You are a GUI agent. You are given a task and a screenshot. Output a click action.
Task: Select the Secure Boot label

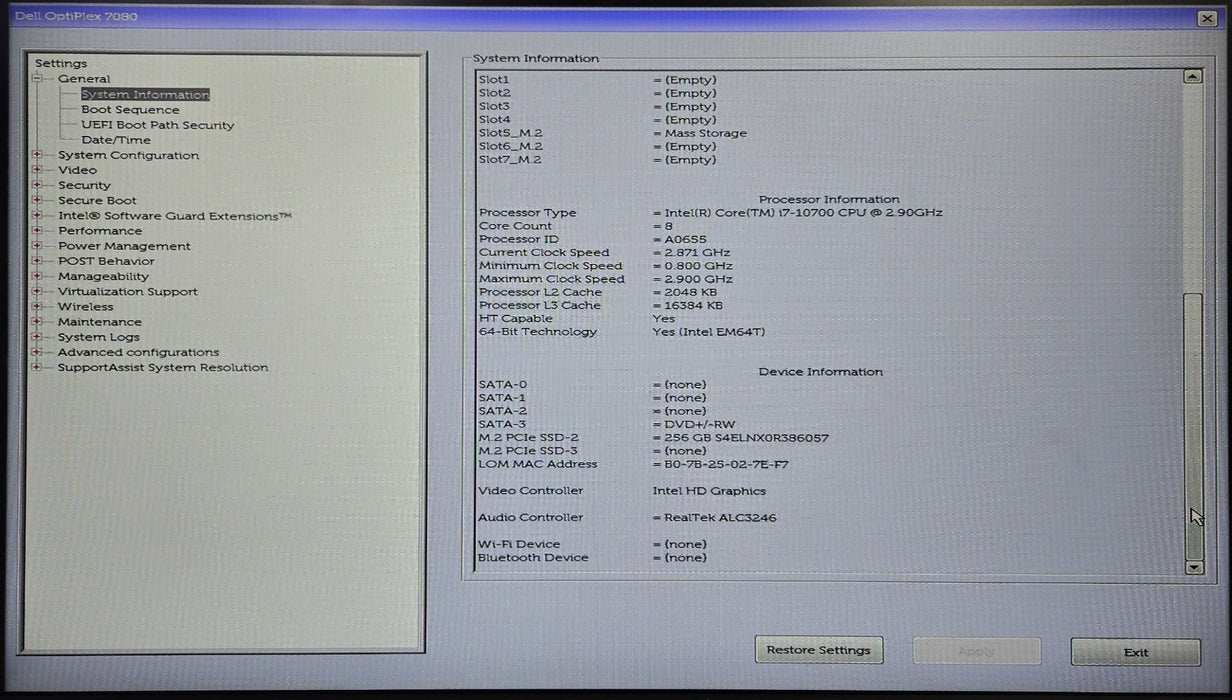tap(97, 200)
